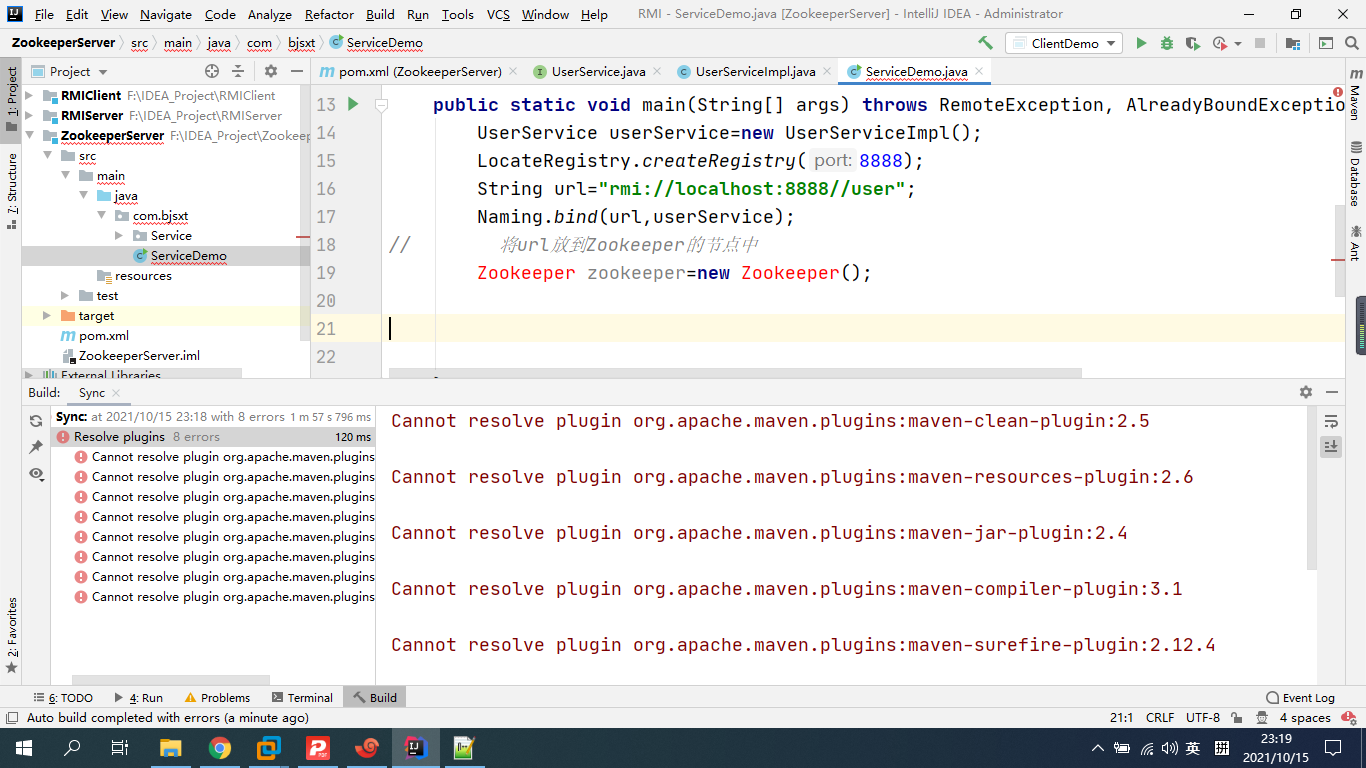Open the Problems tool window button
Image resolution: width=1366 pixels, height=768 pixels.
[217, 698]
